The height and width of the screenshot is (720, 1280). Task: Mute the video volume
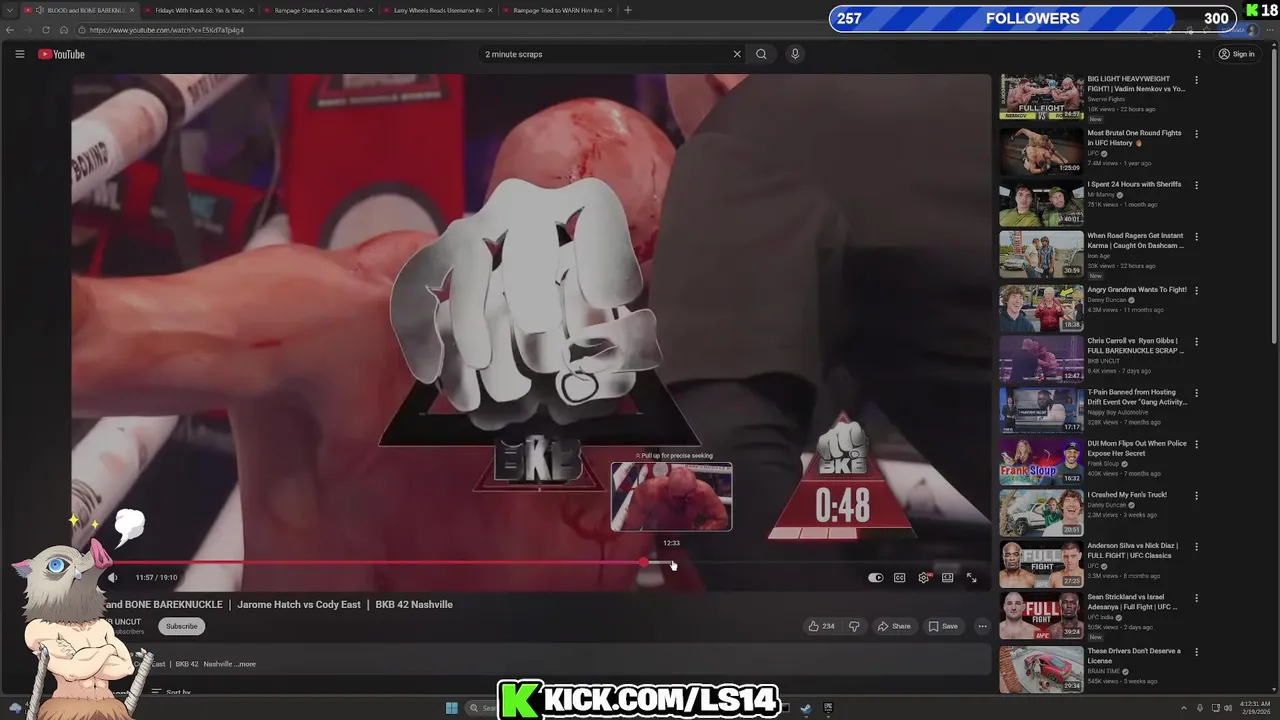[x=112, y=577]
